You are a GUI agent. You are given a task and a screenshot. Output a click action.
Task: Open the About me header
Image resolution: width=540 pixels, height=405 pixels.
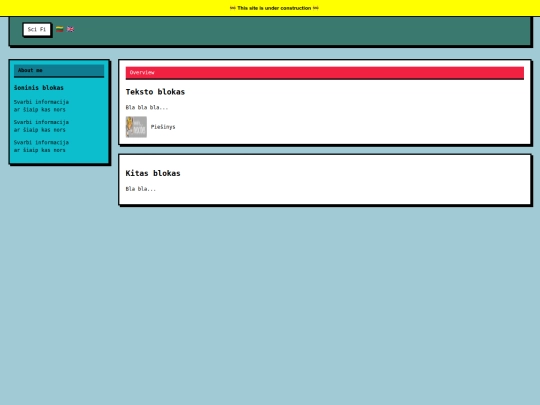[59, 70]
